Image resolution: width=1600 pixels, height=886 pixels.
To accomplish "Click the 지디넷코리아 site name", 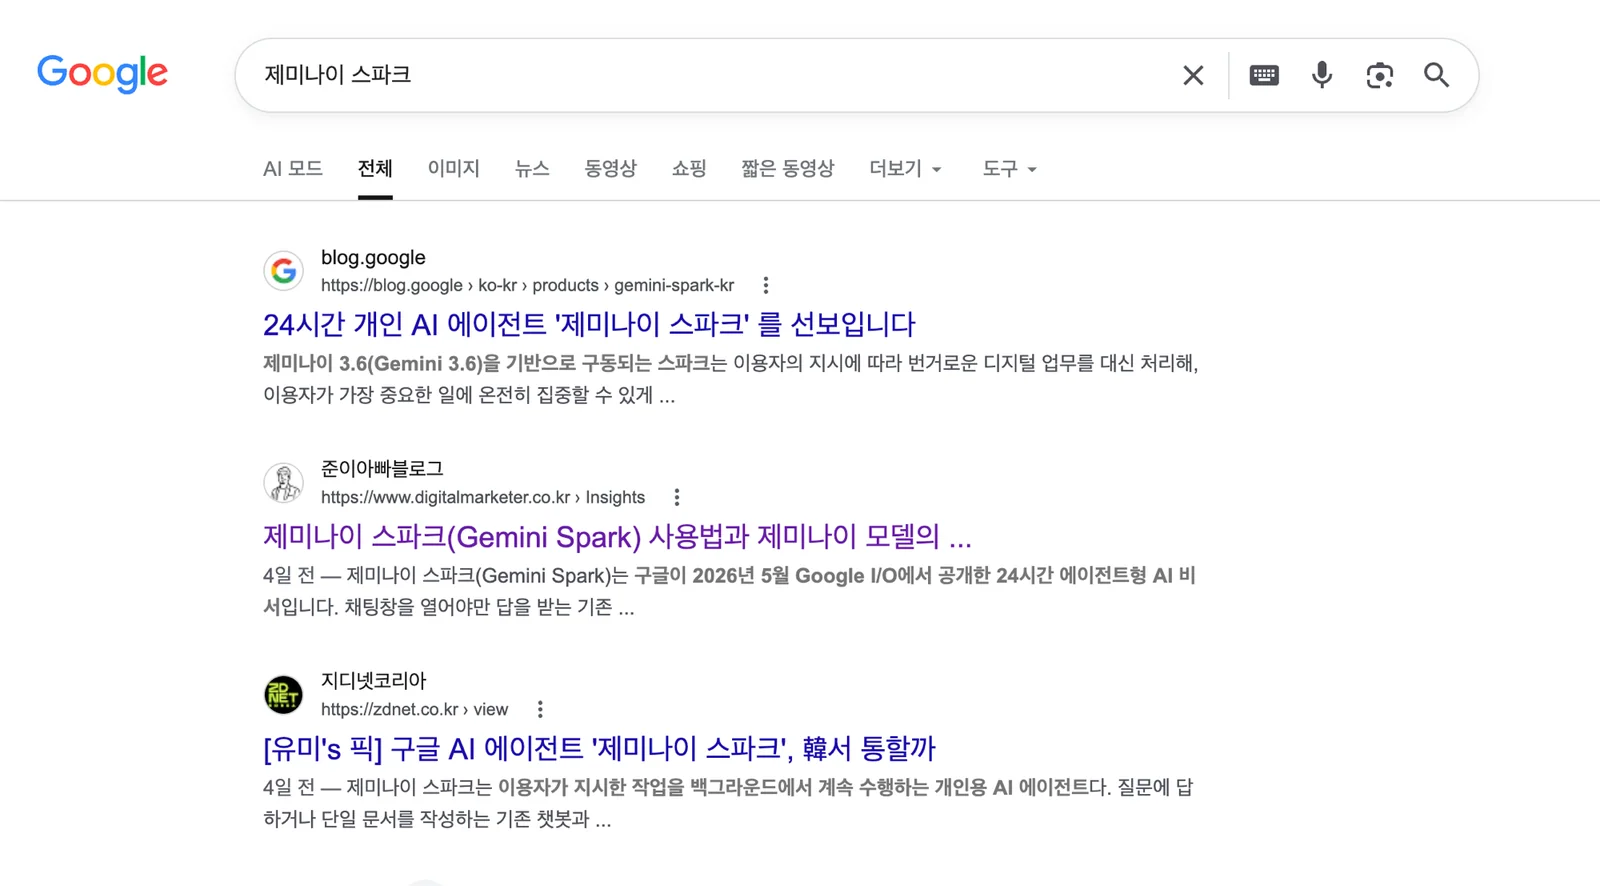I will click(x=373, y=681).
